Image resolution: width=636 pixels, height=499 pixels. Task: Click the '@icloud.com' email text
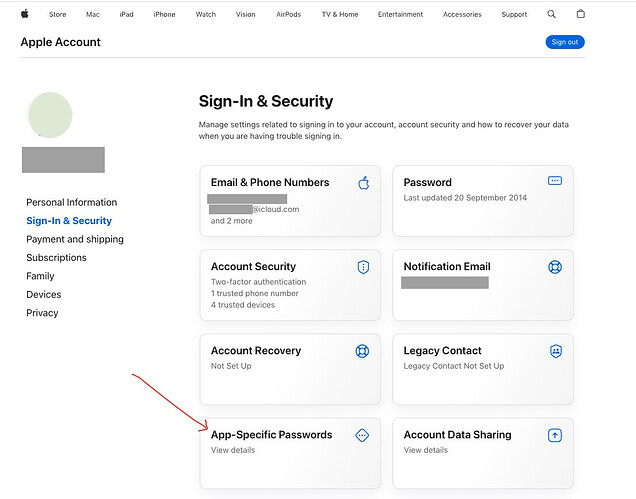tap(276, 209)
